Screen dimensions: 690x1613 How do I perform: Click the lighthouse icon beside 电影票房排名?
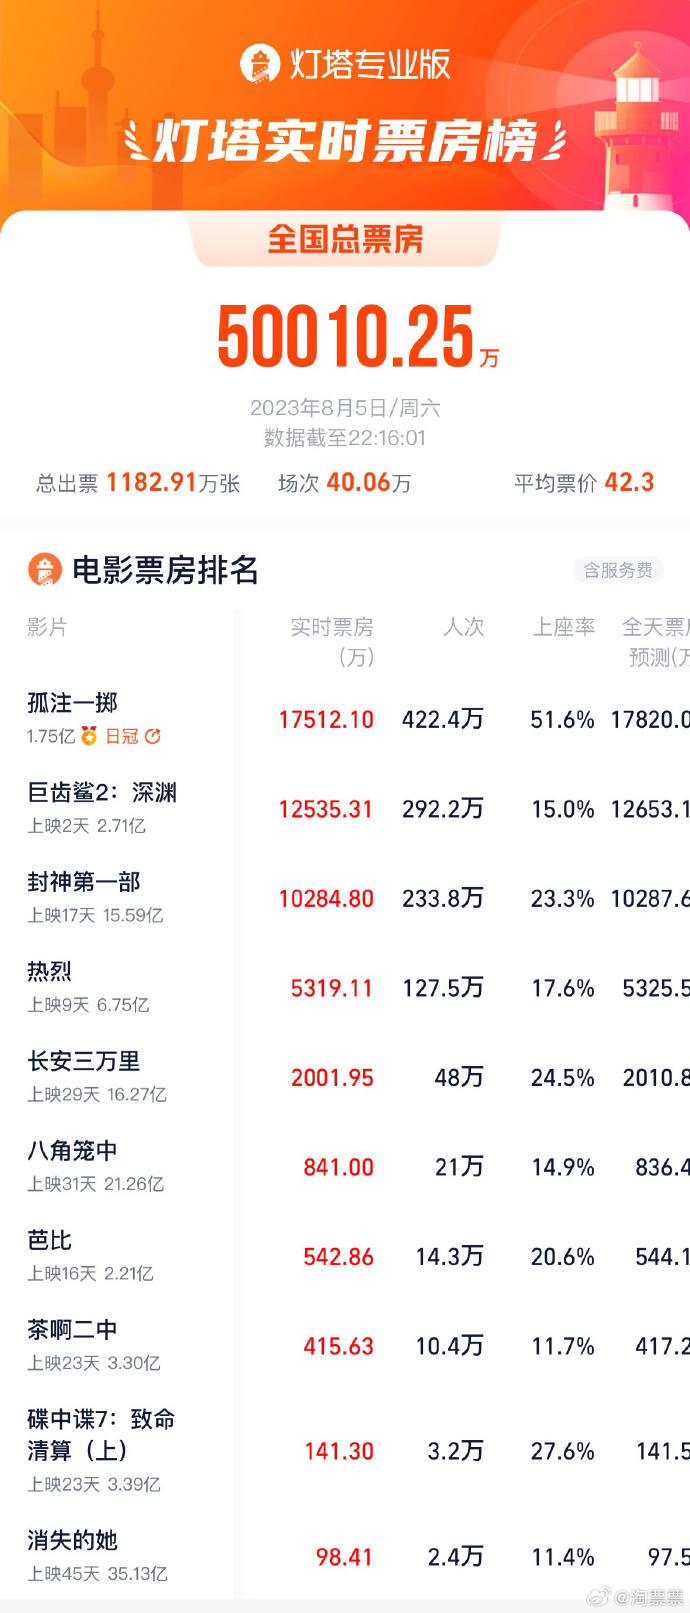click(44, 570)
